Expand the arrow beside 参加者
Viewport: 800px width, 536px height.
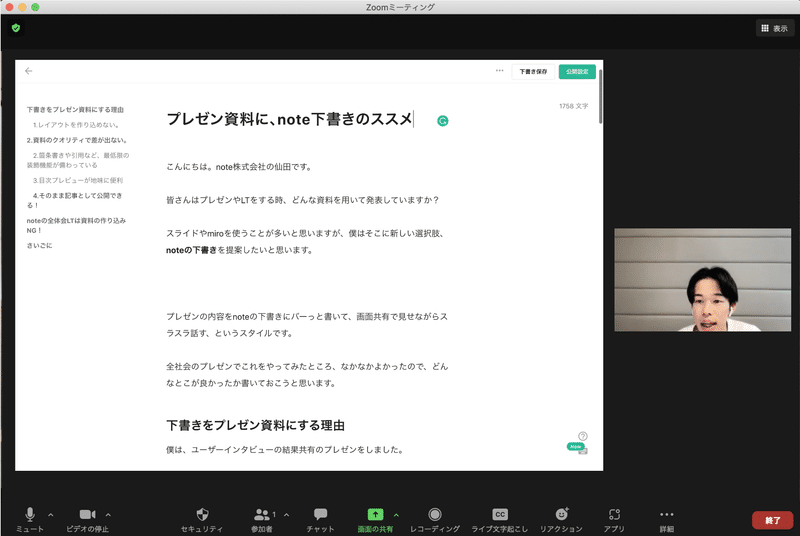286,515
